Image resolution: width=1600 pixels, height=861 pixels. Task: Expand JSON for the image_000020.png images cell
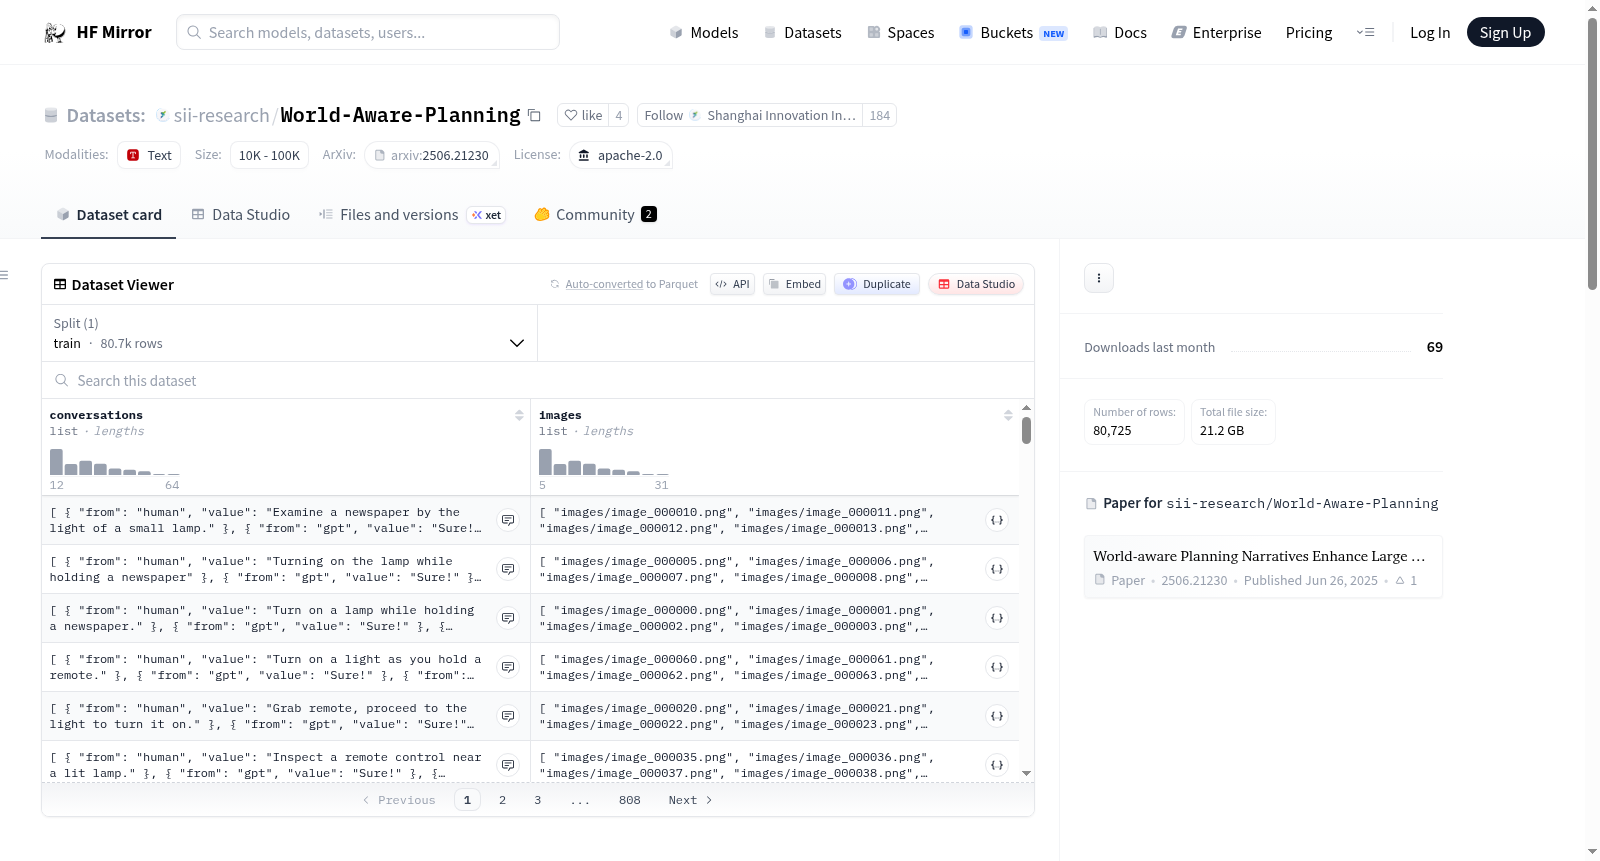(997, 716)
